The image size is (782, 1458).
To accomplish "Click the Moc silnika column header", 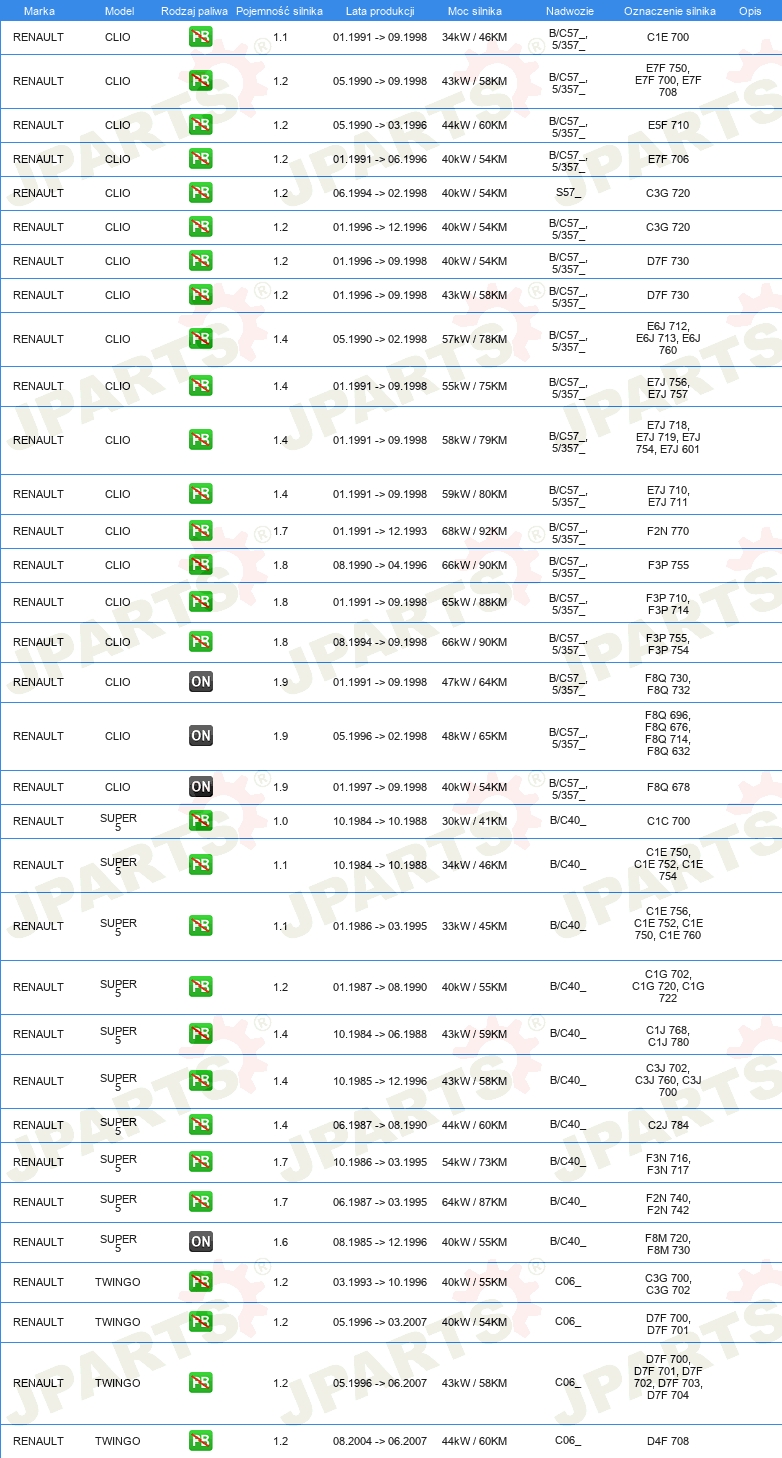I will click(475, 10).
